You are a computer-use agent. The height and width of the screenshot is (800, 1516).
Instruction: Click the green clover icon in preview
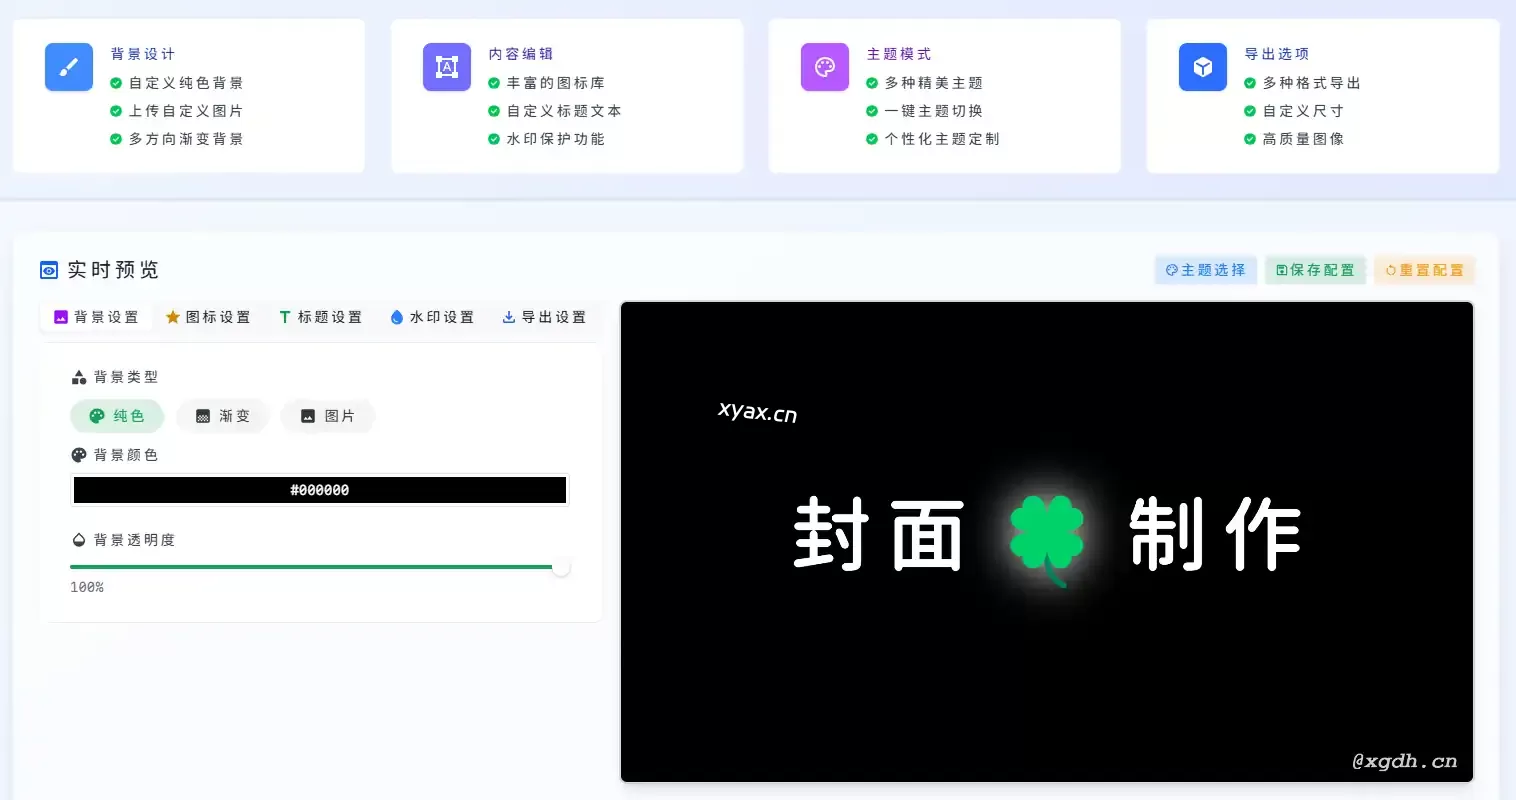pos(1046,535)
